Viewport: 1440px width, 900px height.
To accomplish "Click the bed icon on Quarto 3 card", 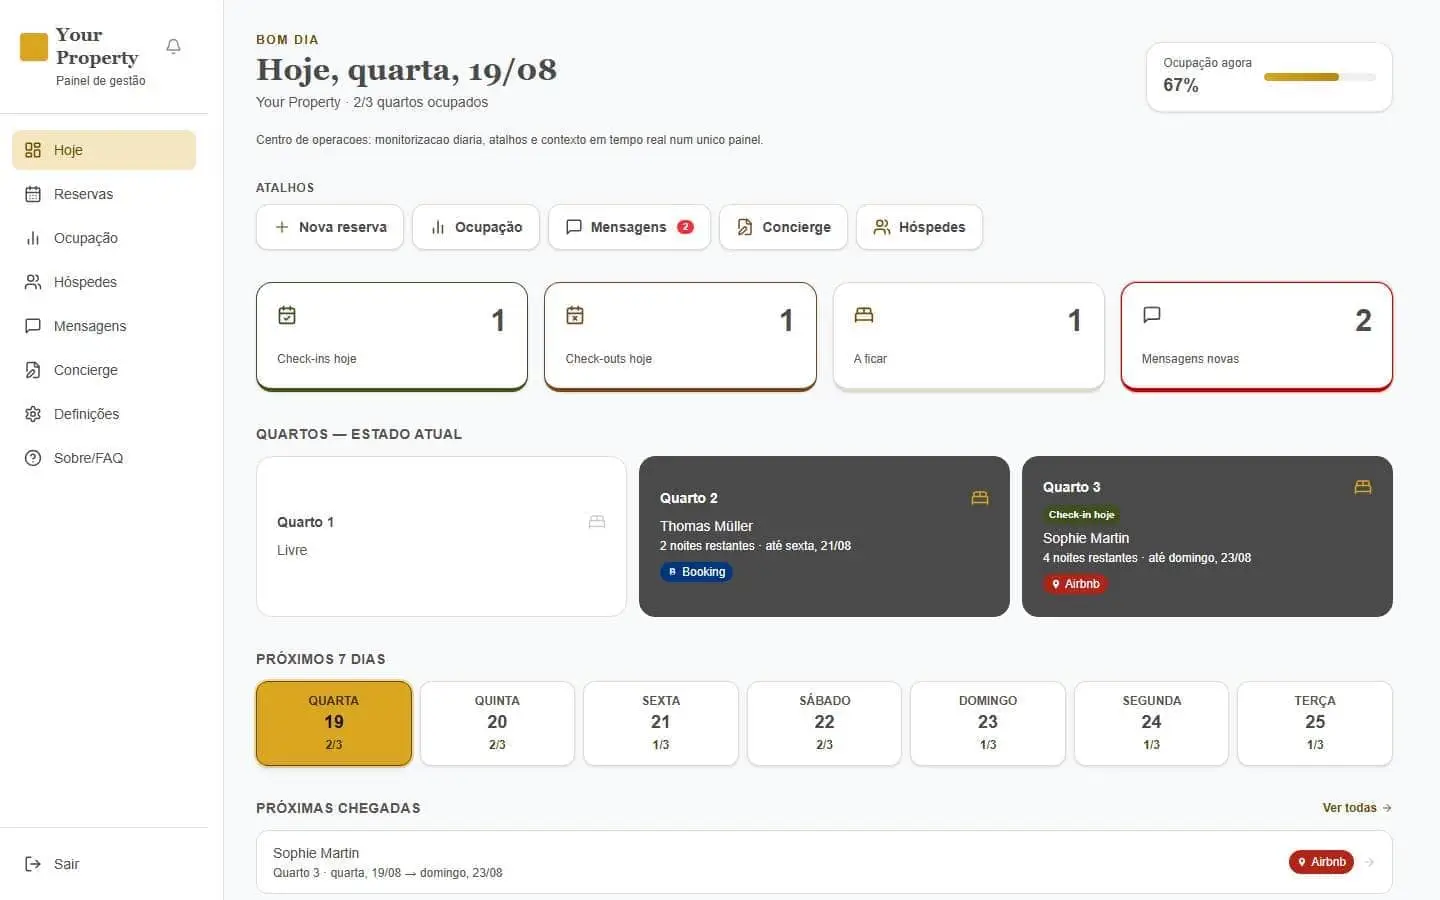I will click(1363, 487).
